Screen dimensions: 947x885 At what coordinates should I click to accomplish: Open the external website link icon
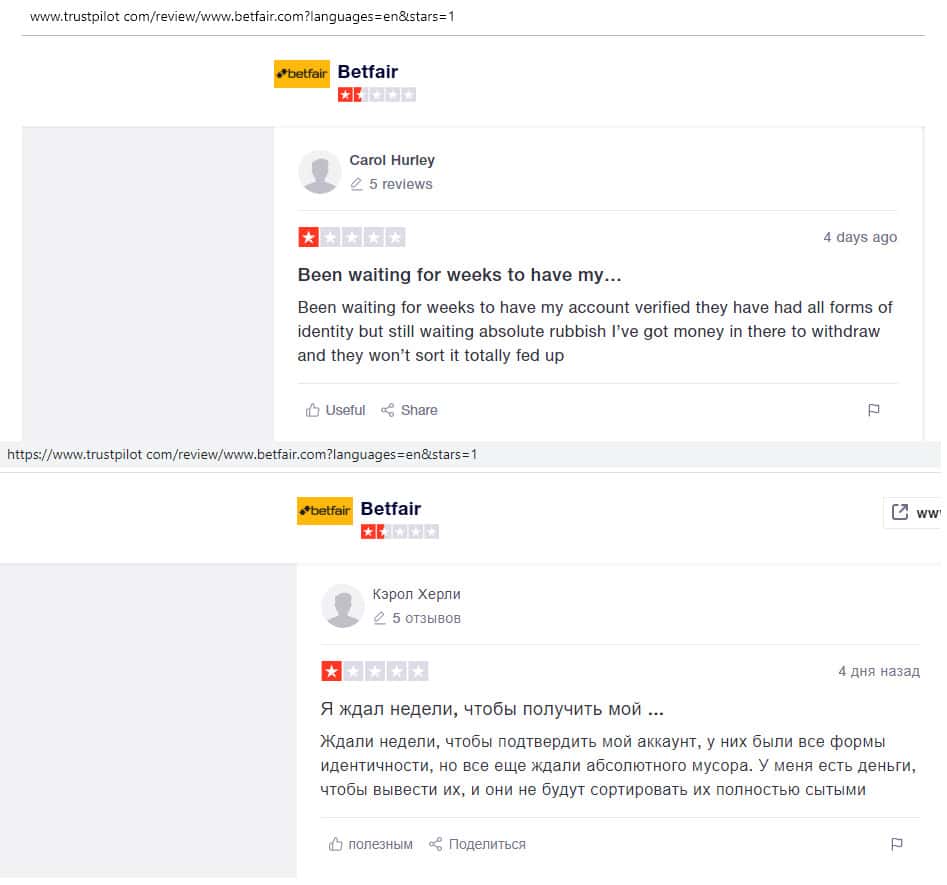point(900,512)
